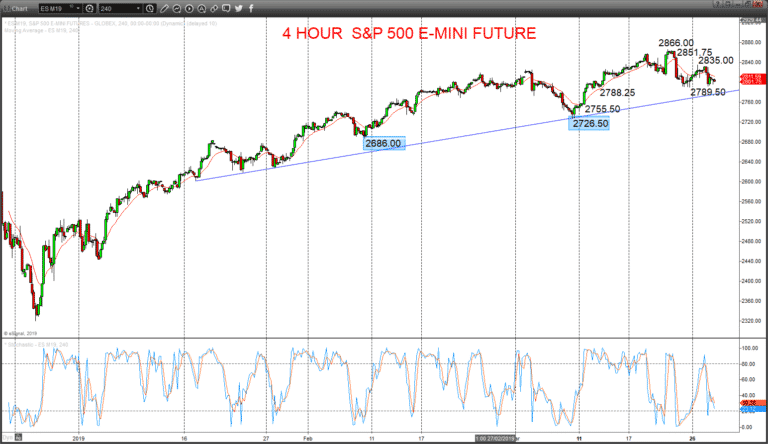Screen dimensions: 768x444
Task: Open the chat comment bubble icon
Action: 226,8
